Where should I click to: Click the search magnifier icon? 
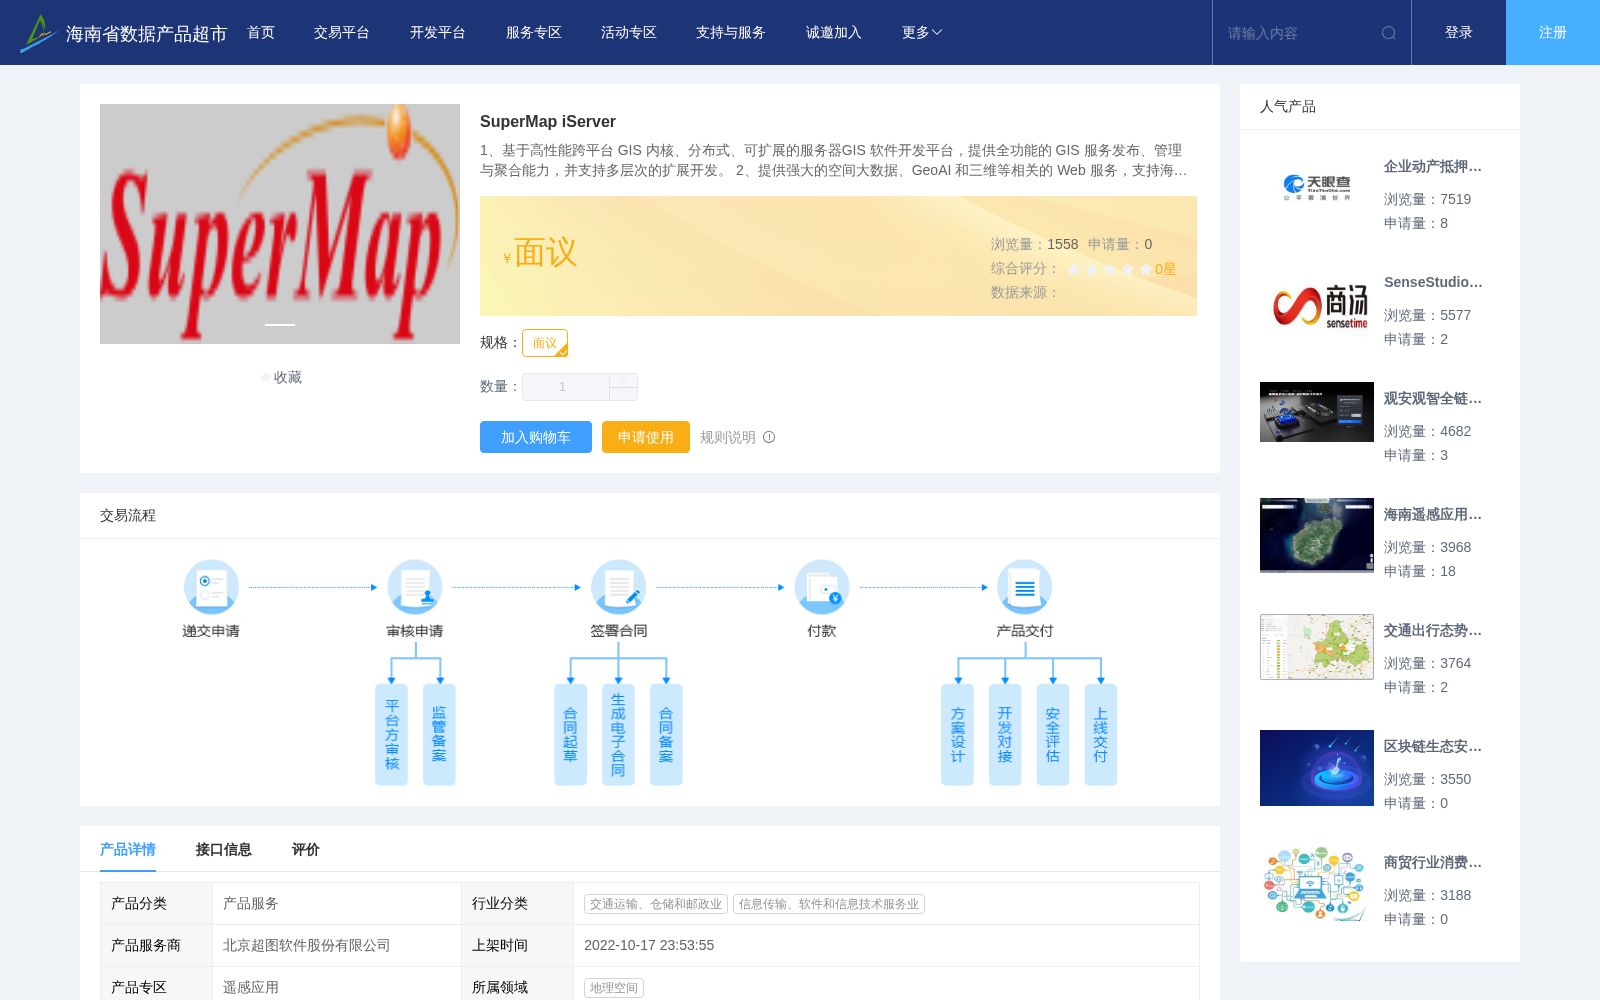tap(1389, 33)
